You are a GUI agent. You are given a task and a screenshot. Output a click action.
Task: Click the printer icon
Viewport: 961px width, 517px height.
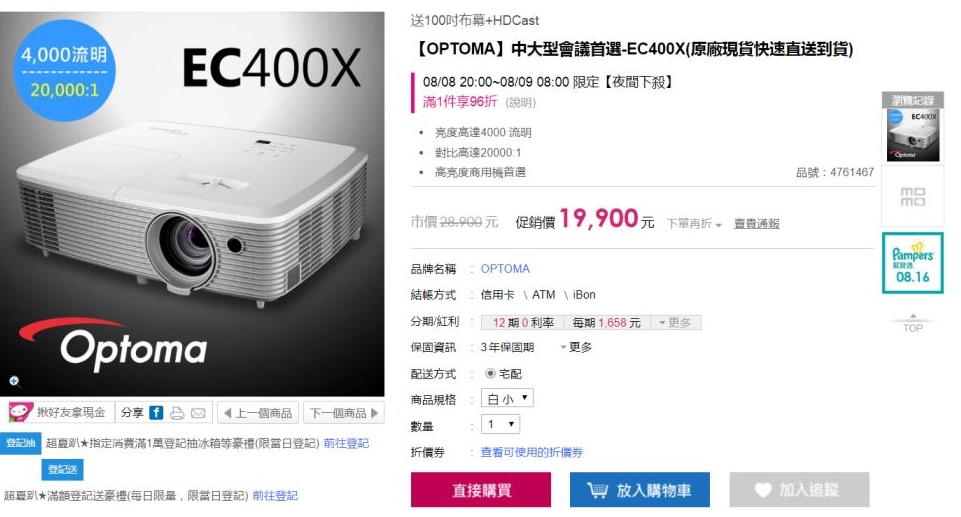pos(177,413)
